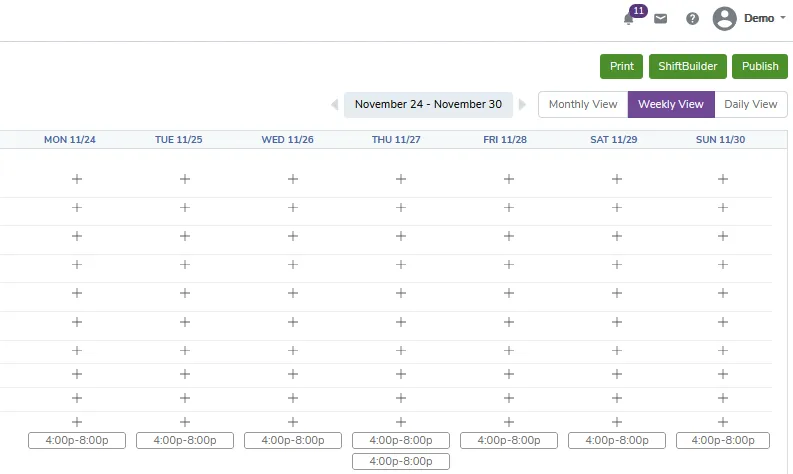Add shift with topmost plus under FRI 11/28
Screen dimensions: 793x474
click(x=509, y=179)
